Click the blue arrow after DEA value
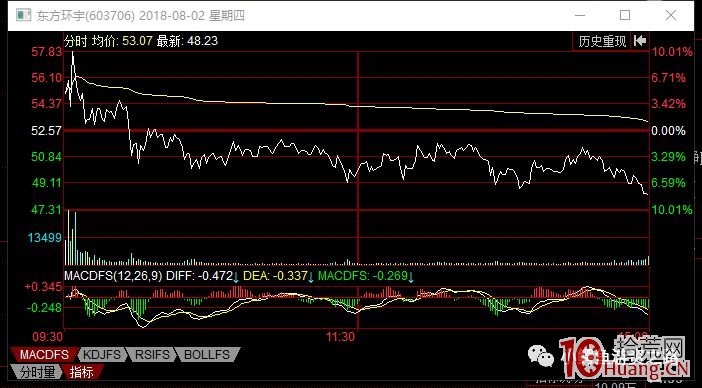This screenshot has width=702, height=388. coord(311,277)
